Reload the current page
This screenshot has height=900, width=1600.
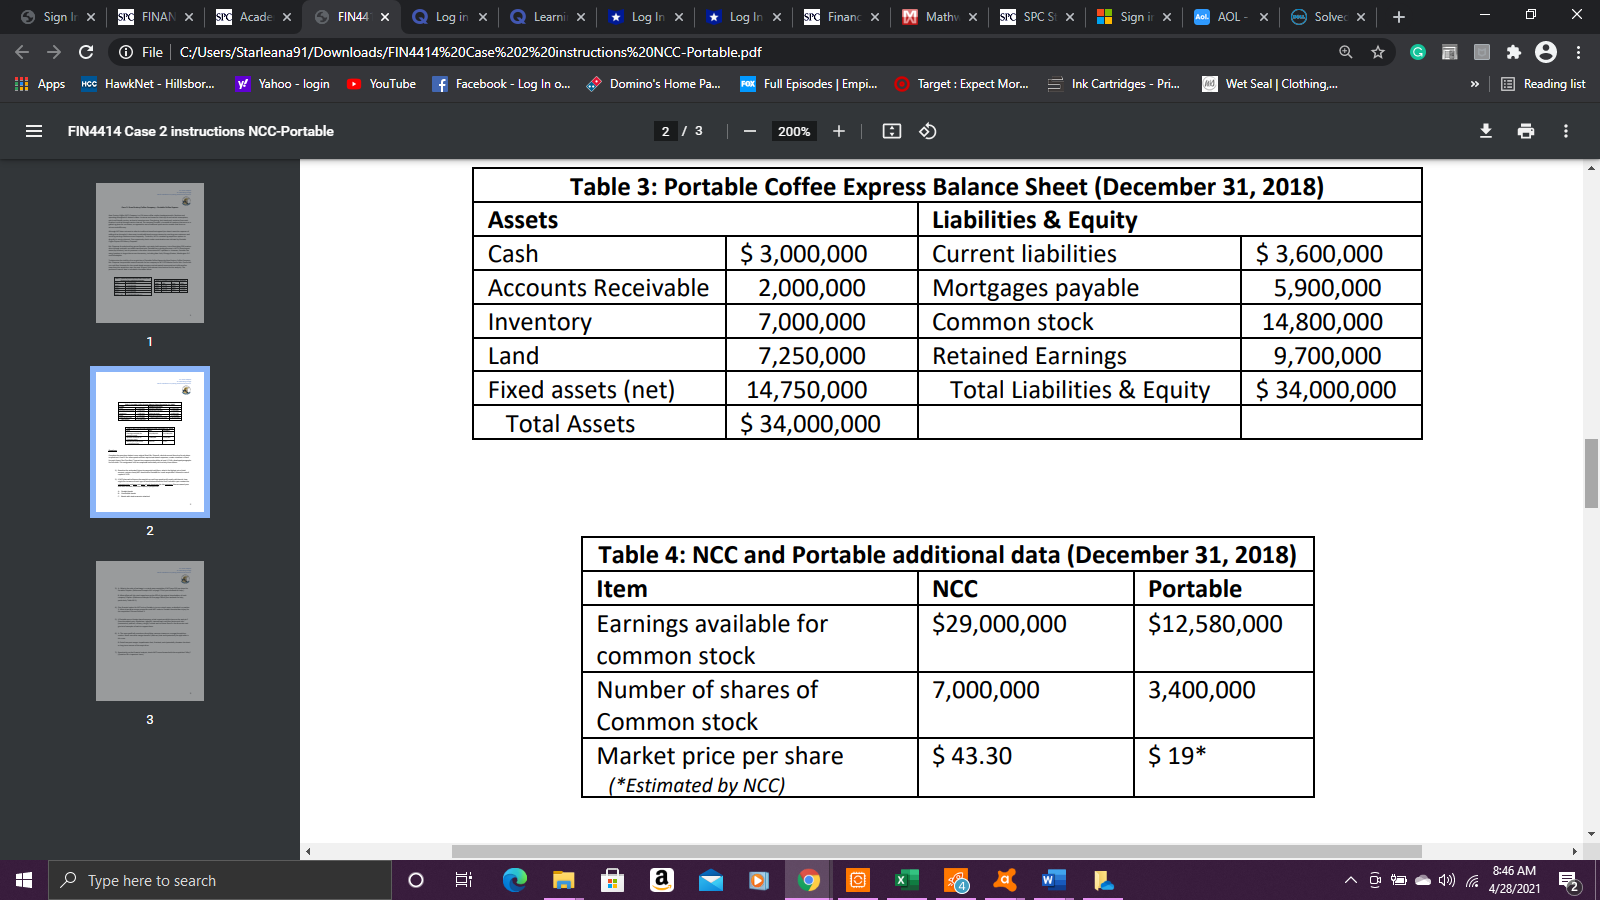(86, 52)
